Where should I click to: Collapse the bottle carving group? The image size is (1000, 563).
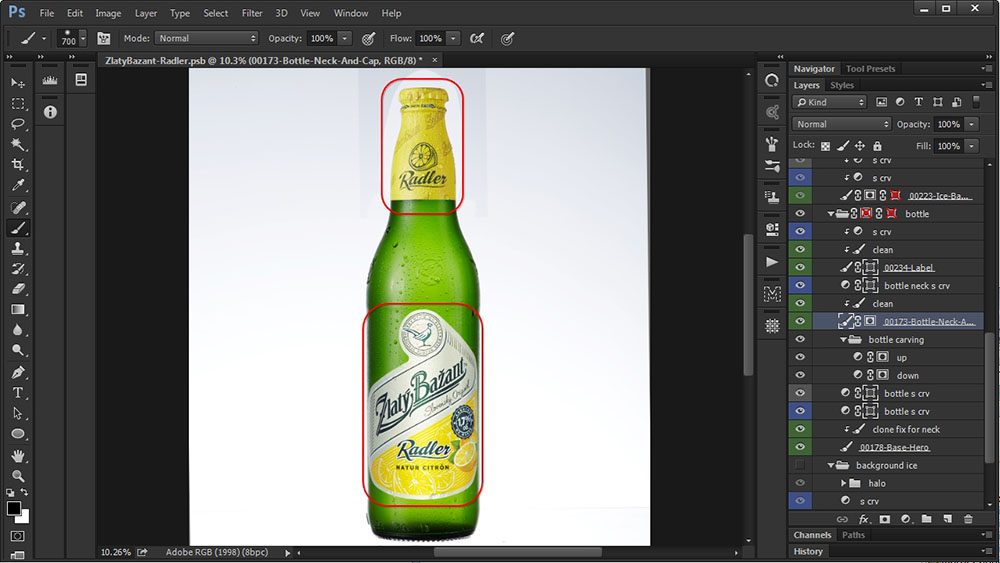(843, 339)
